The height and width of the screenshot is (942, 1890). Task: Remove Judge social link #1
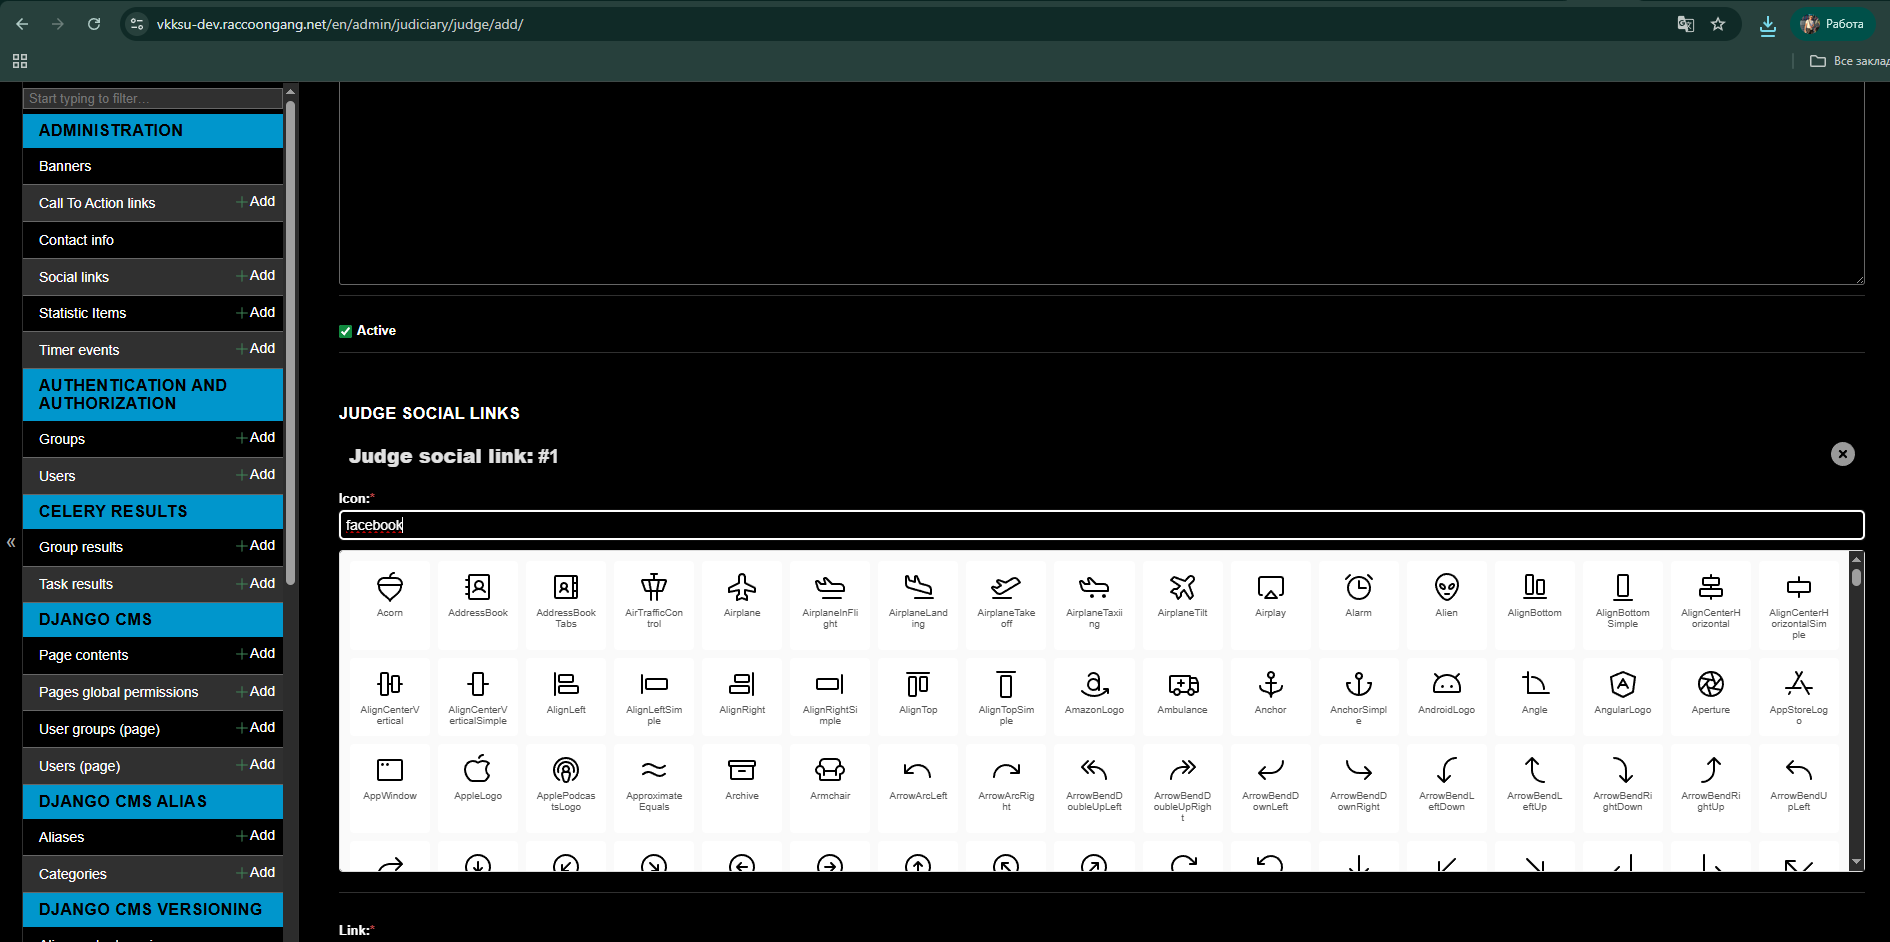coord(1842,454)
